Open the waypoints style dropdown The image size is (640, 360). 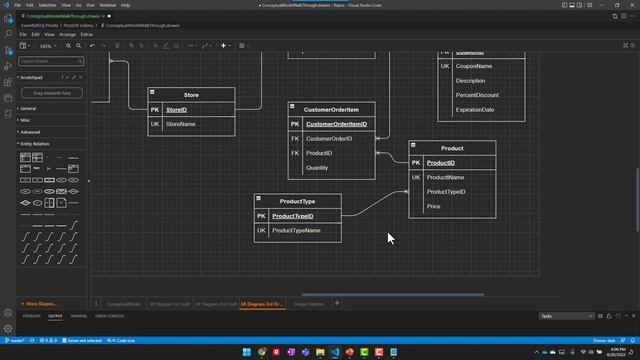click(x=207, y=46)
